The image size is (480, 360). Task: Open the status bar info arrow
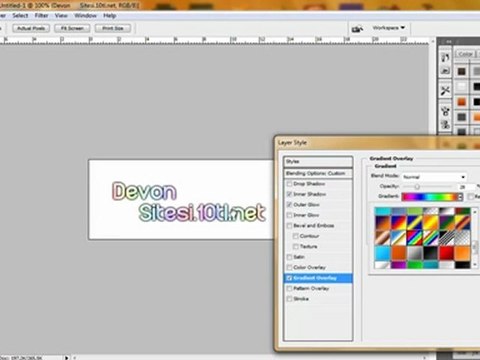point(66,358)
